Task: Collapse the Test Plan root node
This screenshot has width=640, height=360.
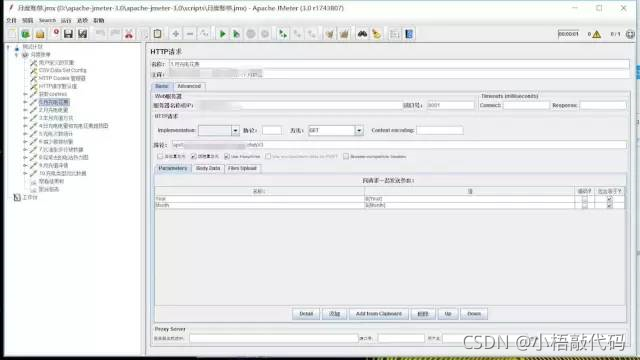Action: [x=9, y=47]
